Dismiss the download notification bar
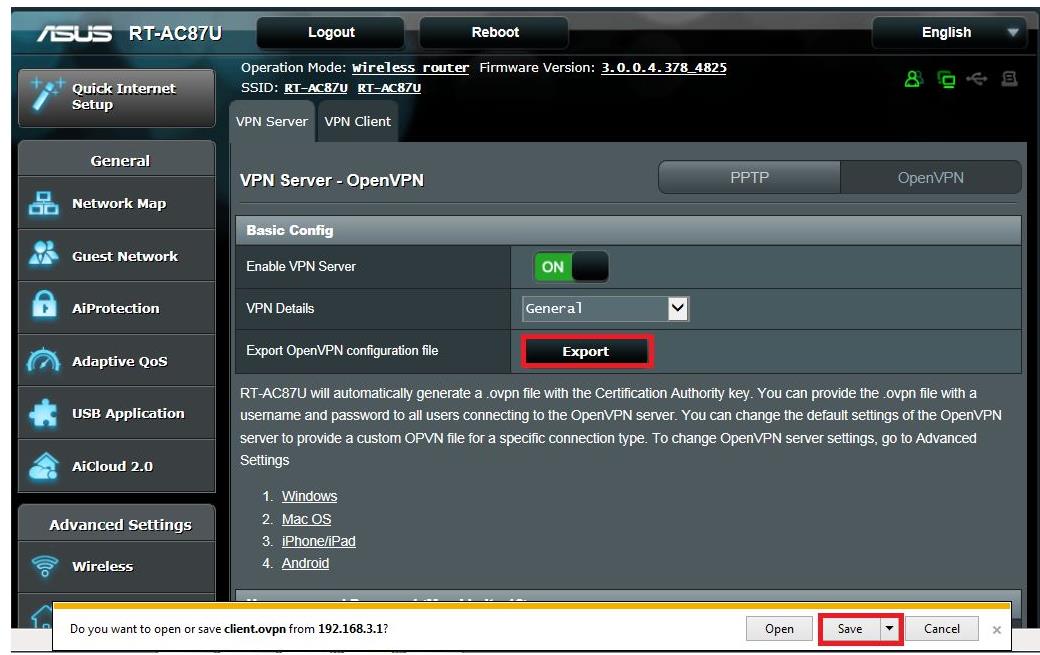Screen dimensions: 1040x655 pyautogui.click(x=996, y=629)
